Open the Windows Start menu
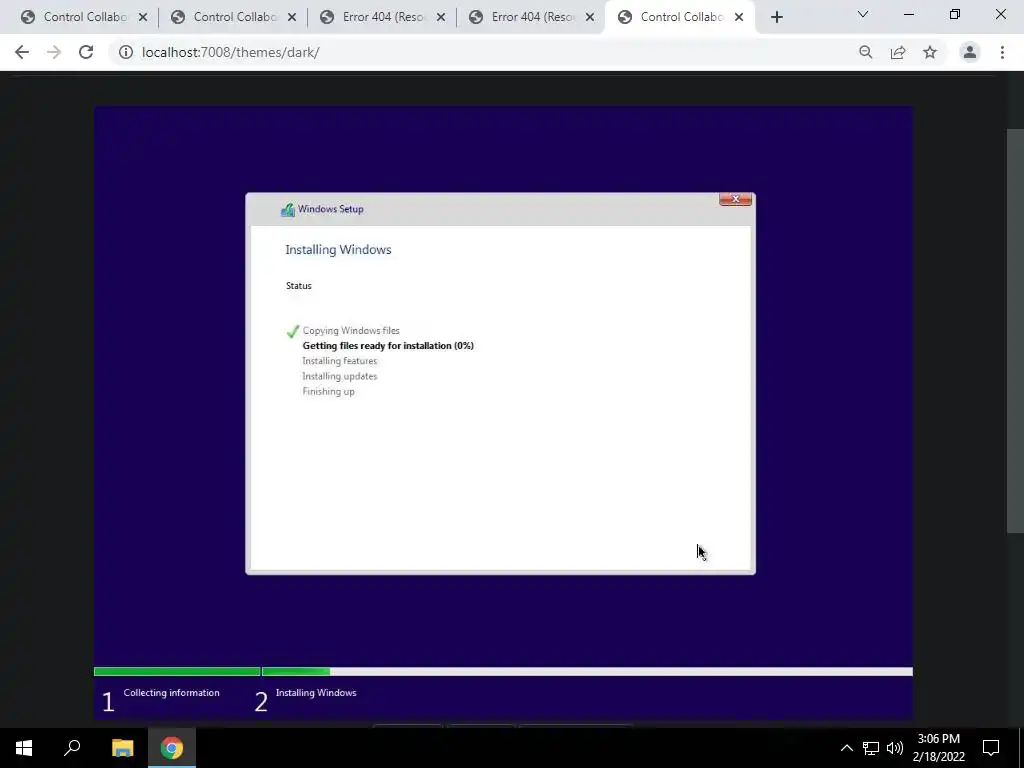 (24, 748)
